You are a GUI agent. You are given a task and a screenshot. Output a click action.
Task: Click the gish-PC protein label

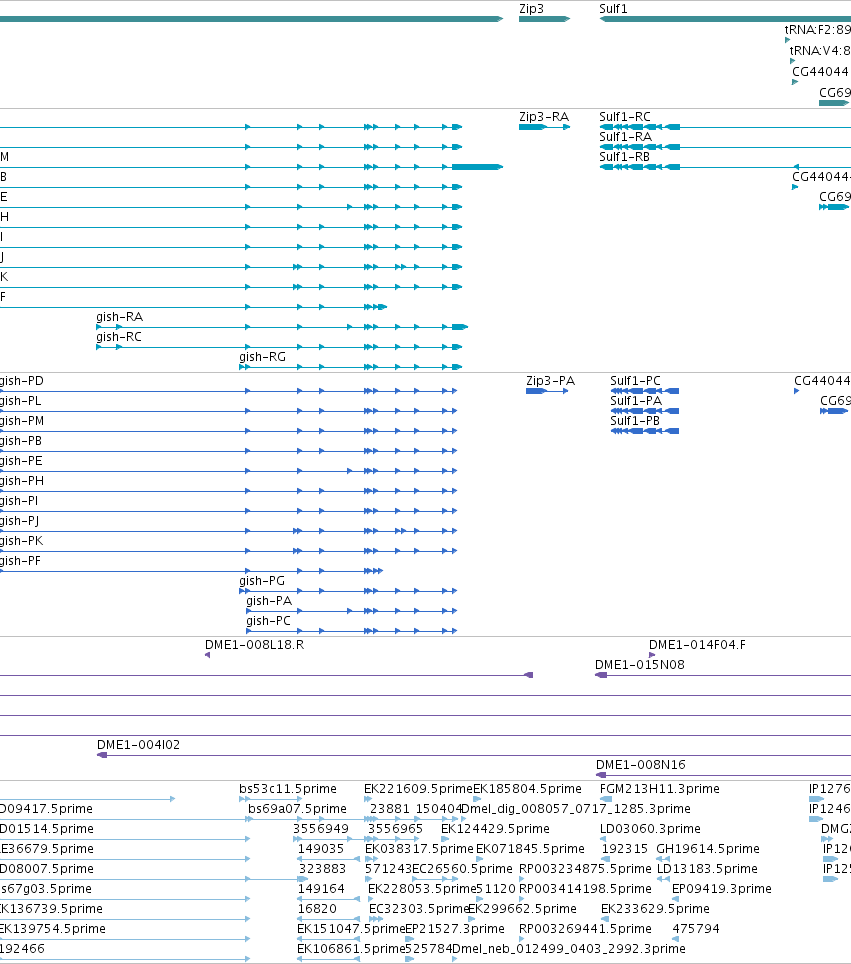tap(269, 621)
